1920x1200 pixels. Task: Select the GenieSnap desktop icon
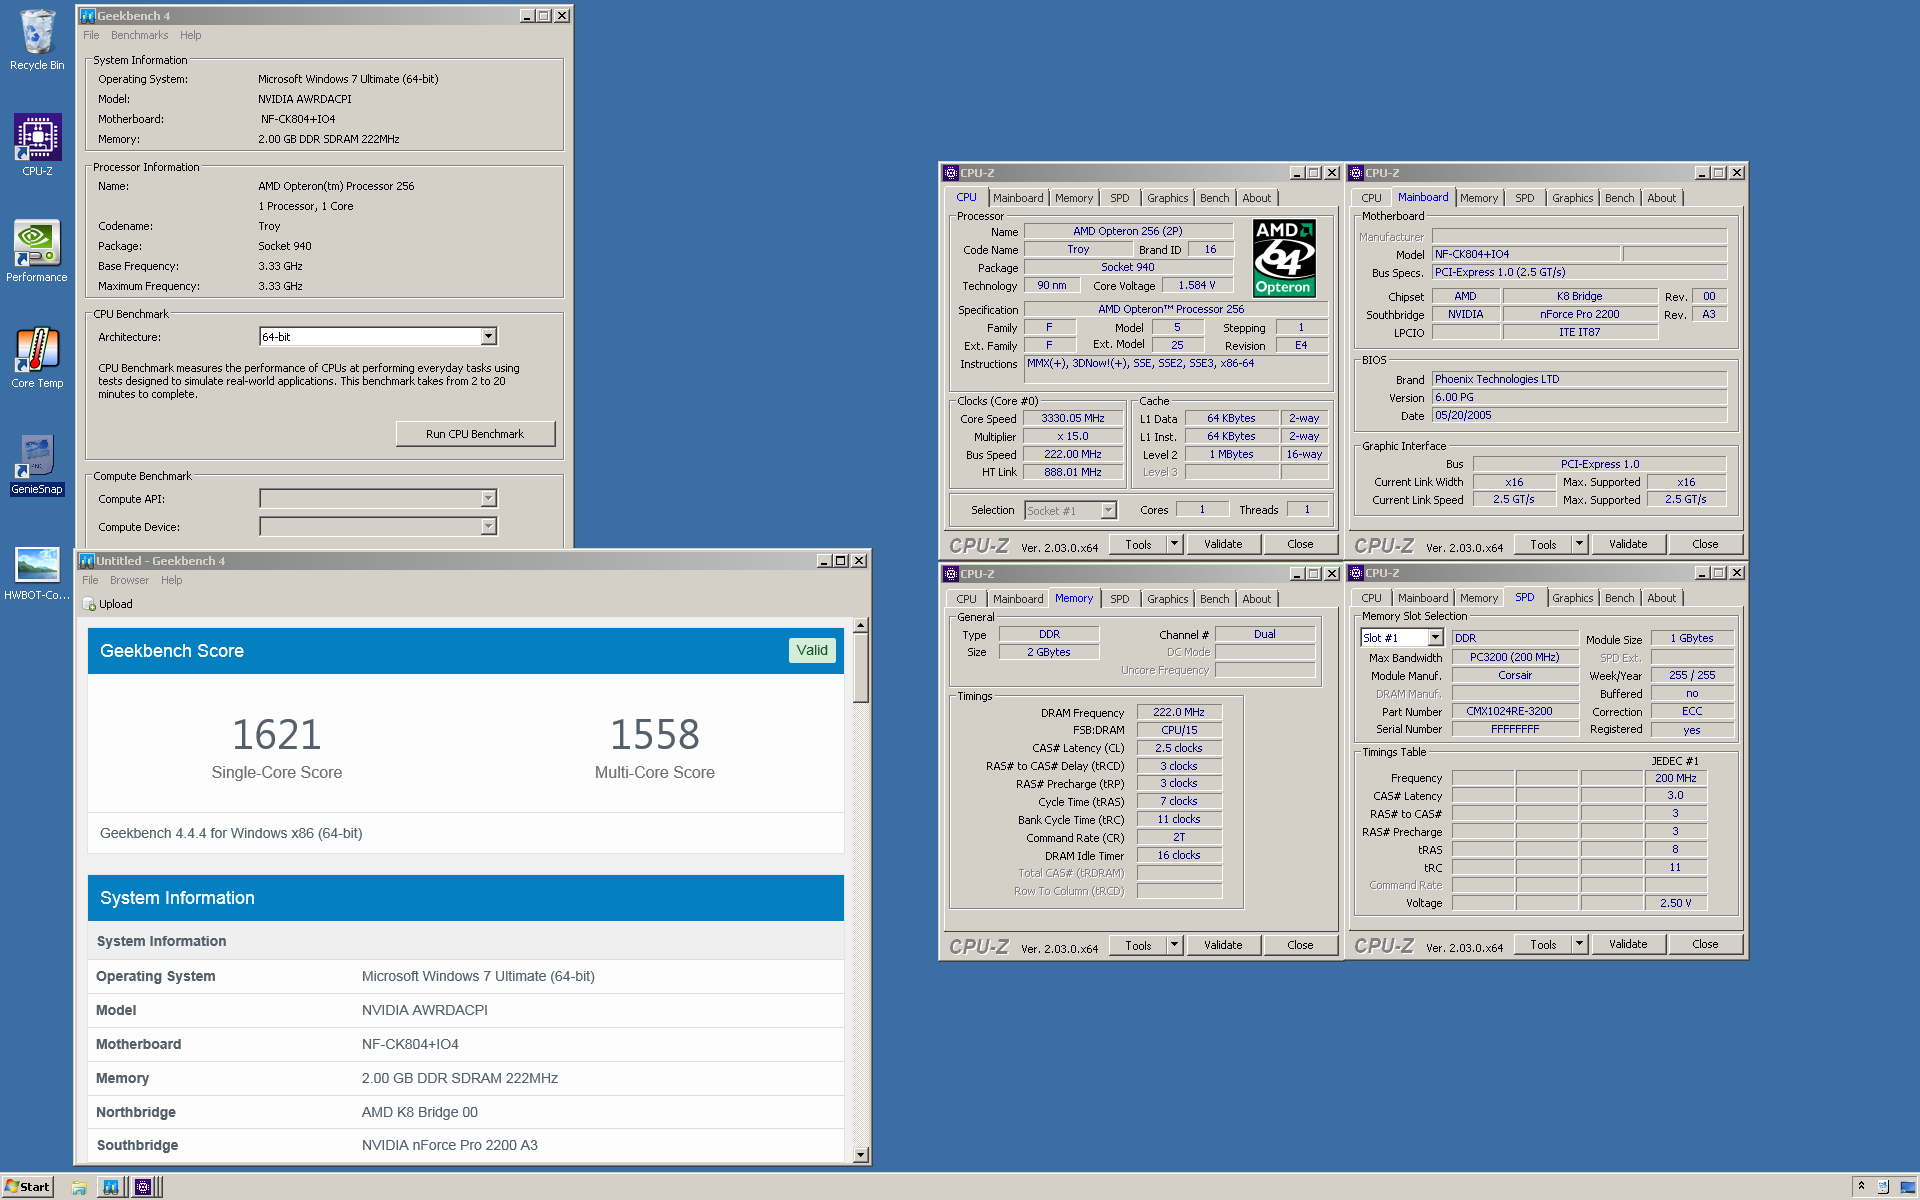[37, 464]
